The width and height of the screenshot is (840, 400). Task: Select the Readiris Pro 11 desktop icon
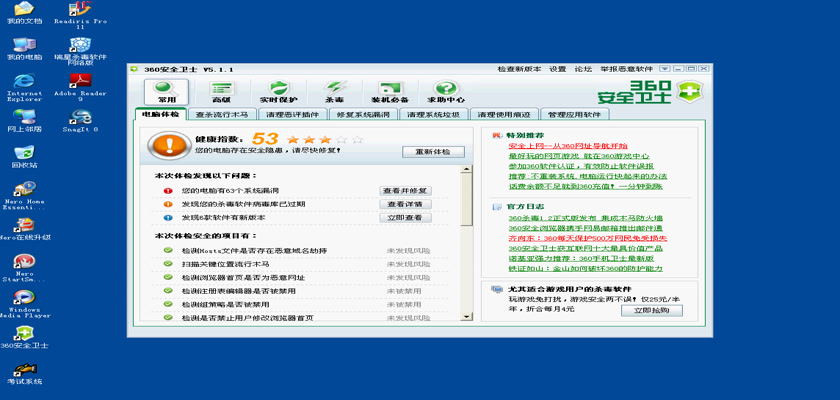80,15
